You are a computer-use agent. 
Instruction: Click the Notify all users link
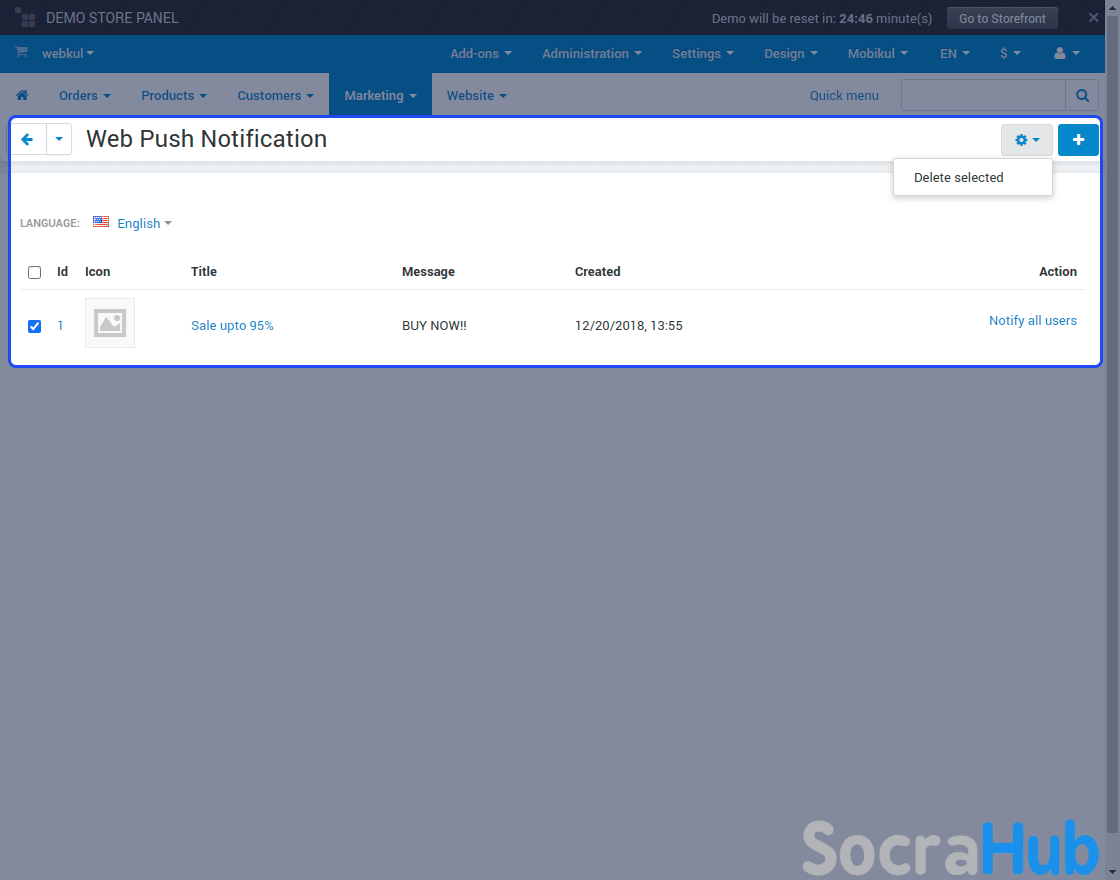point(1032,321)
